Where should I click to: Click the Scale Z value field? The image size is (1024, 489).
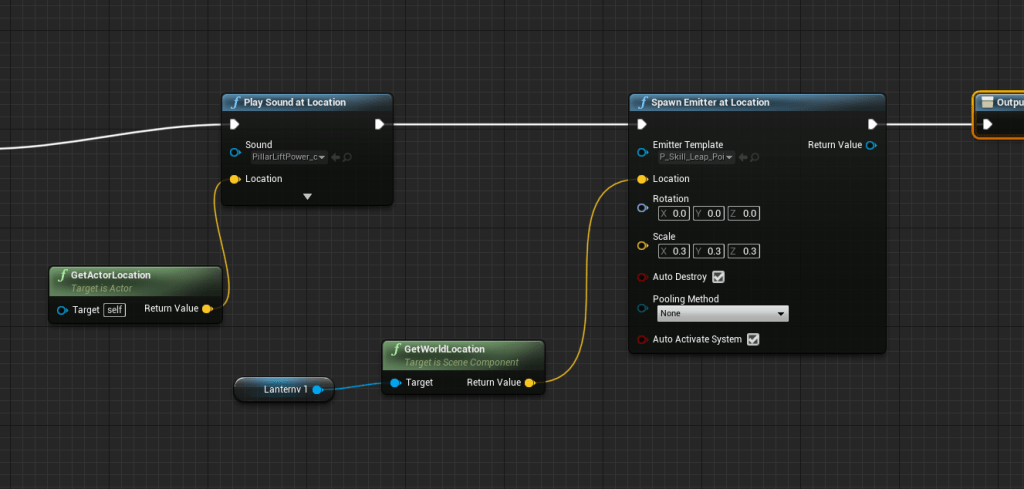coord(749,251)
